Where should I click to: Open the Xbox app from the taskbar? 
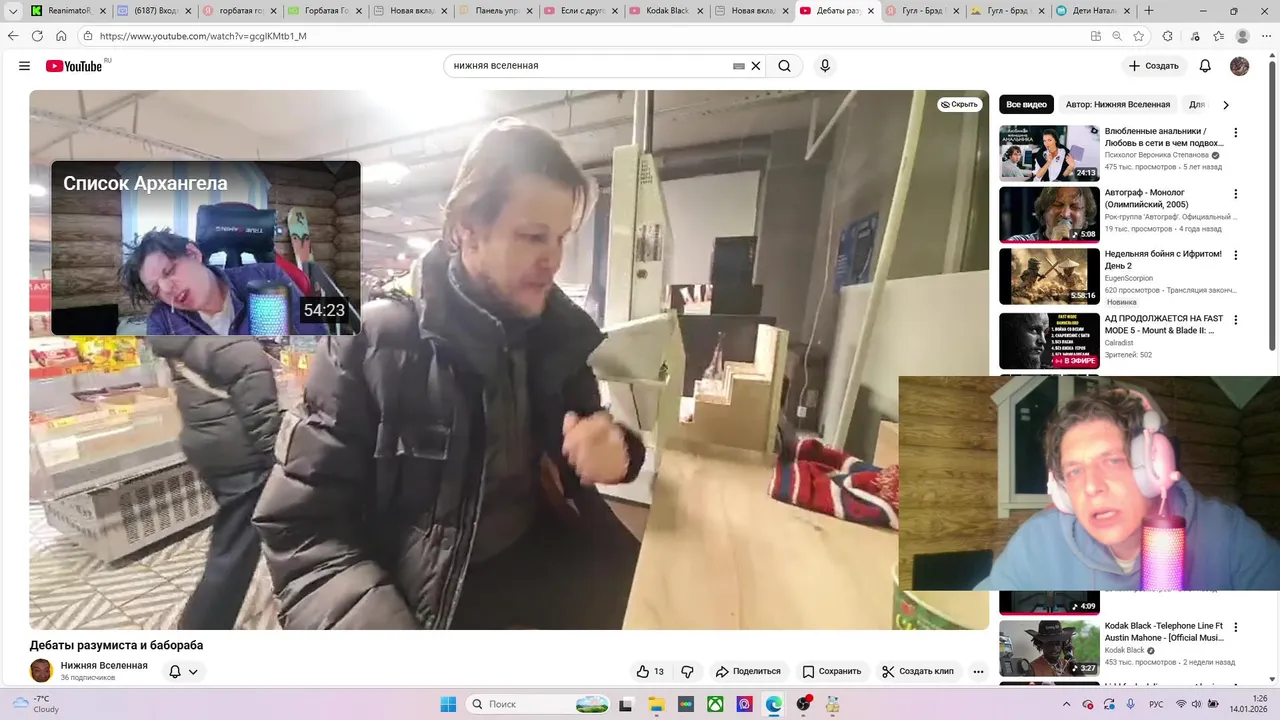715,704
